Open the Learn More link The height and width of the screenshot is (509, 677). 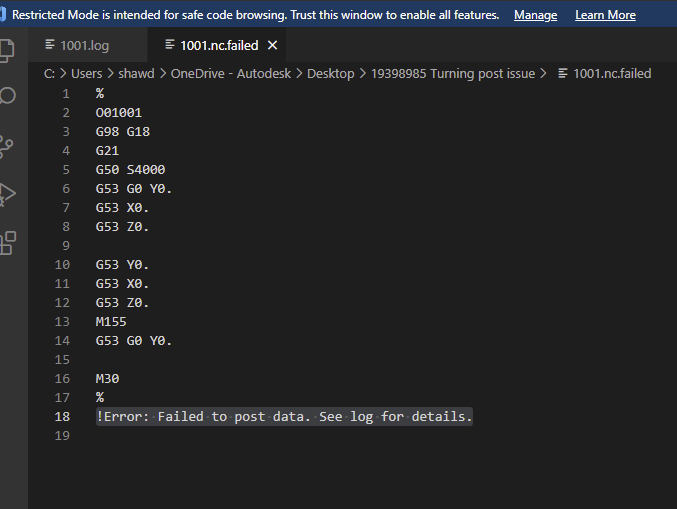coord(605,15)
